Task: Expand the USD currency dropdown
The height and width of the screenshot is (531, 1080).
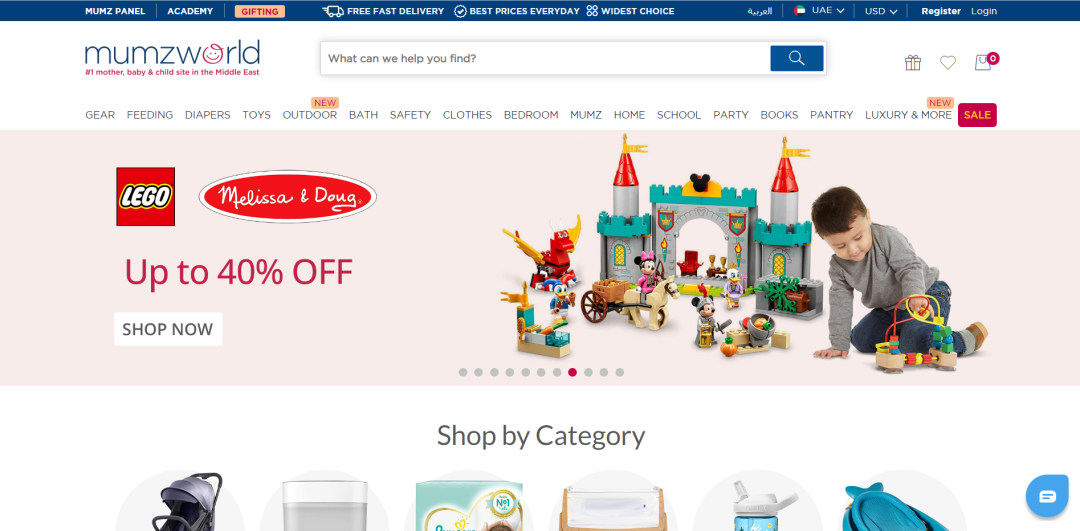Action: pos(881,11)
